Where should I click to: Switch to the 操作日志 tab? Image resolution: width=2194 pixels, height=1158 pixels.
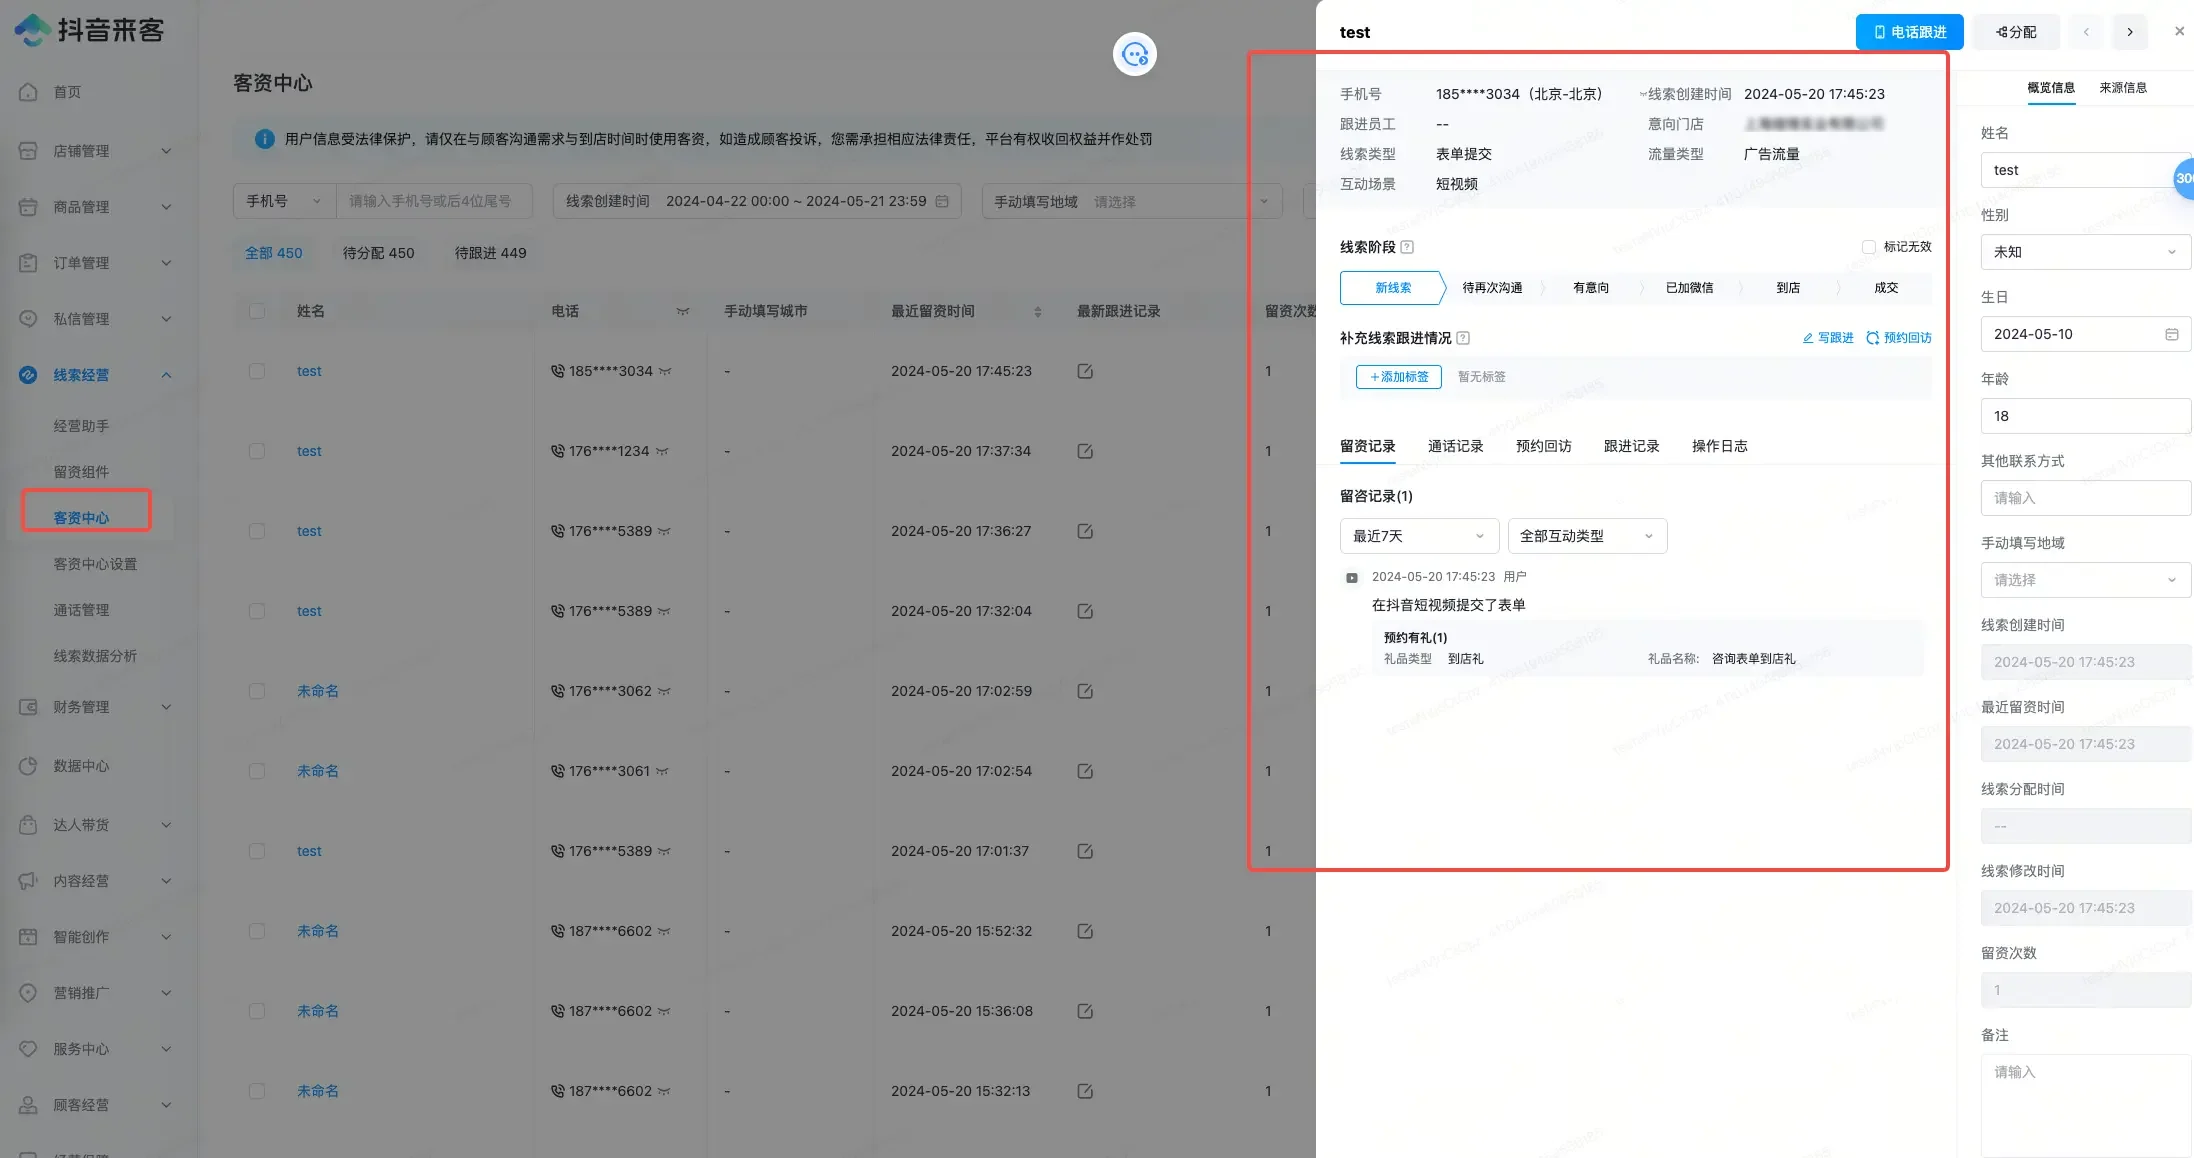click(1719, 446)
